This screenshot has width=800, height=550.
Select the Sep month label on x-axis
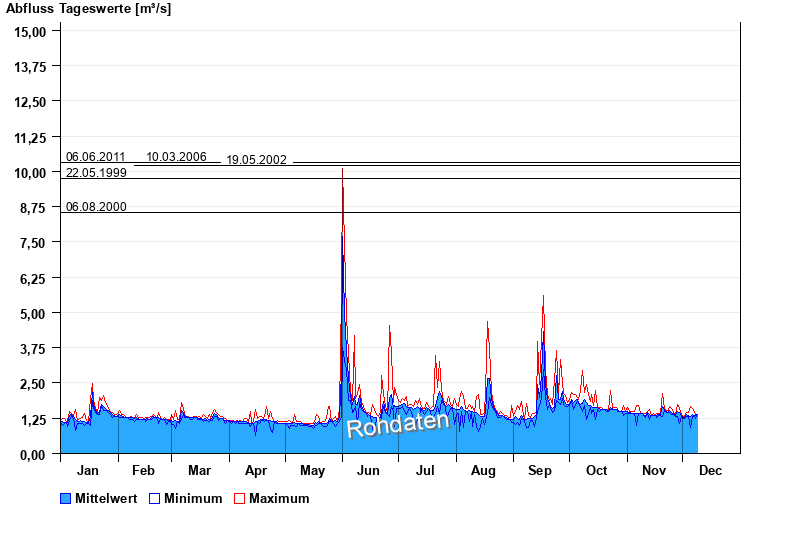point(540,470)
